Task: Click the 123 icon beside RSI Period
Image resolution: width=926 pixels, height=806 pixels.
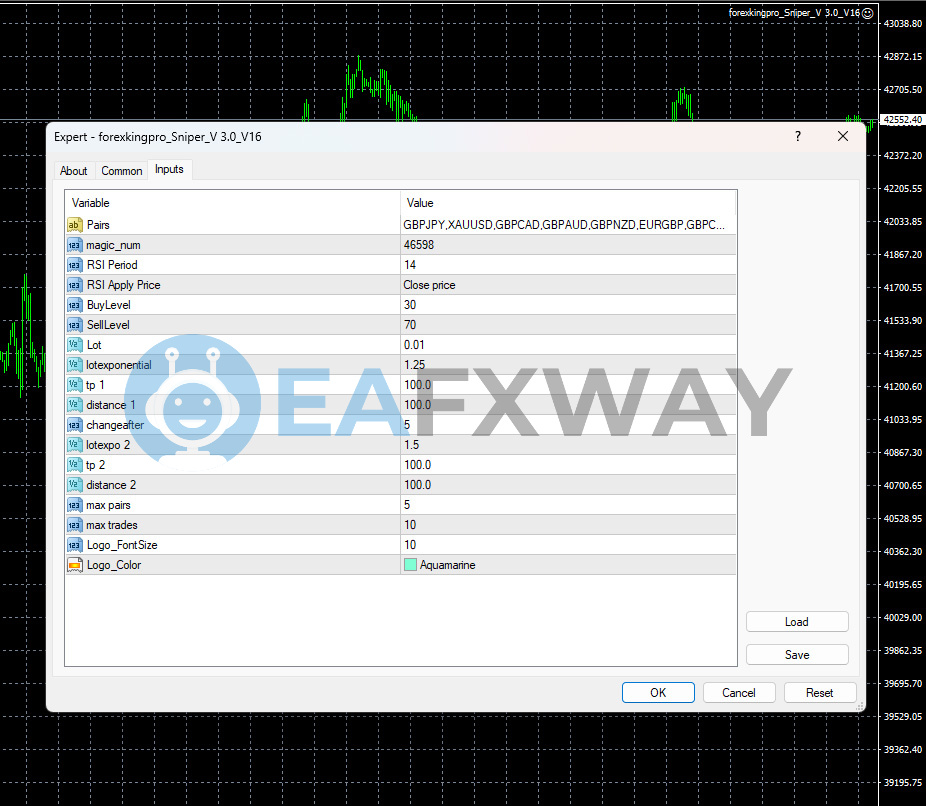Action: tap(75, 265)
